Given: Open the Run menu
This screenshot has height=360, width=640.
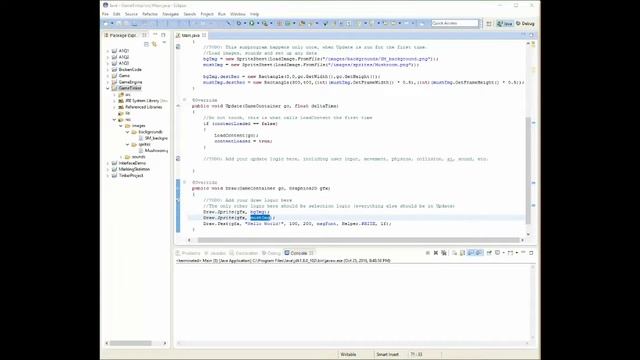Looking at the screenshot, I should 222,14.
